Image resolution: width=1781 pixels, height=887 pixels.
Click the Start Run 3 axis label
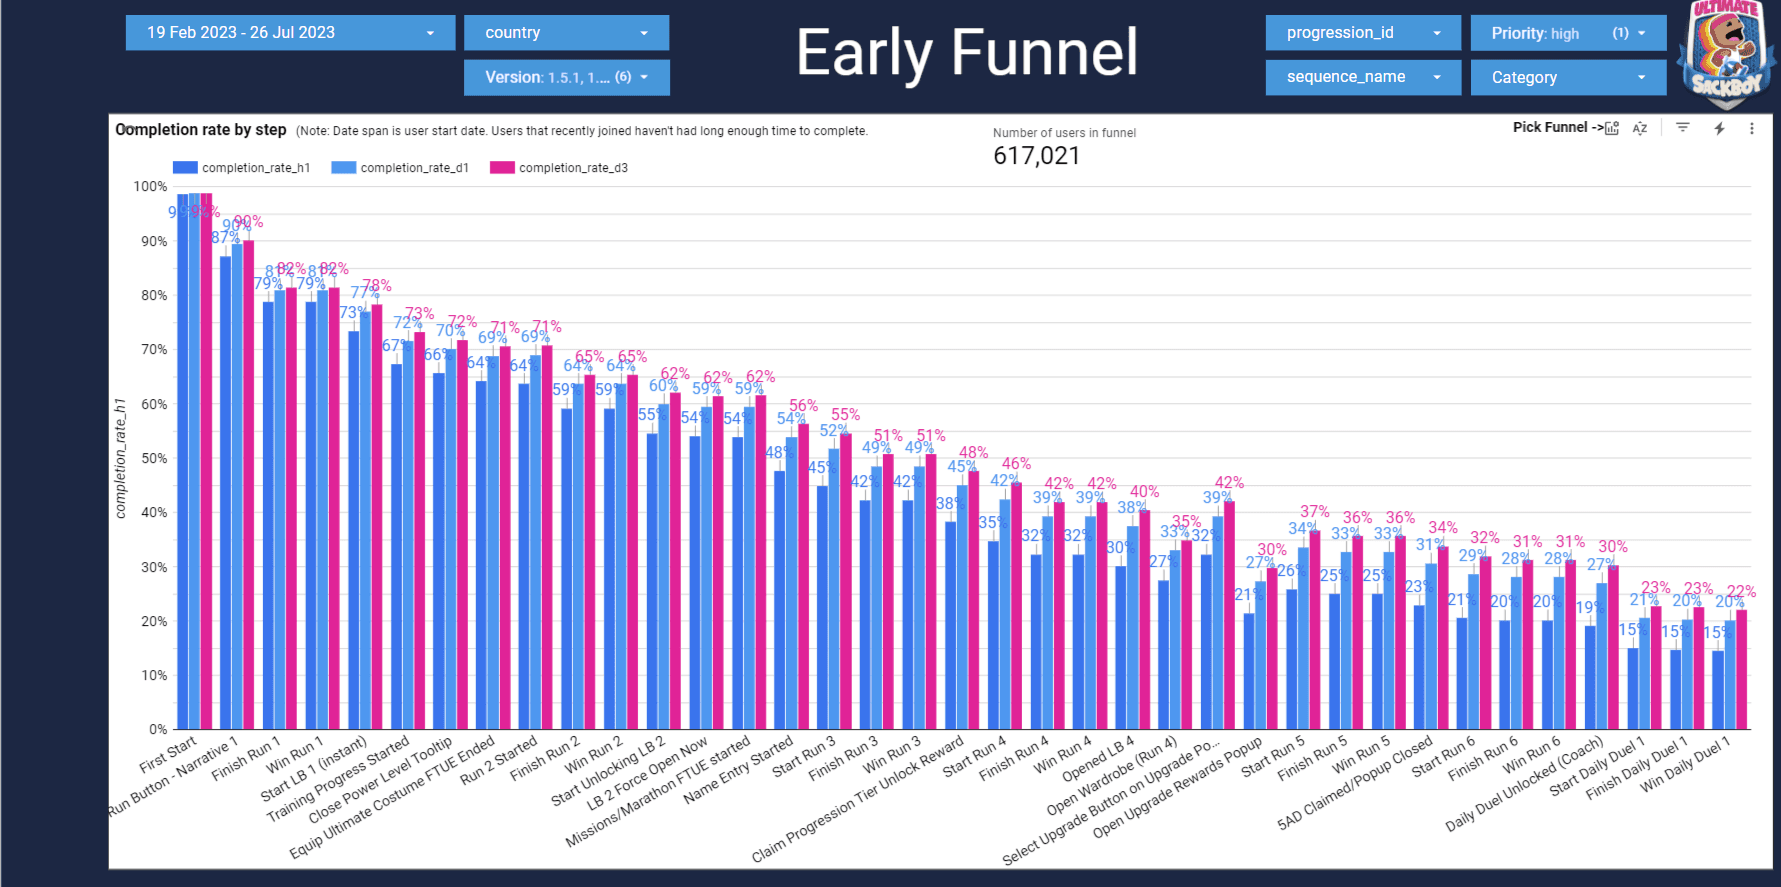pos(805,757)
